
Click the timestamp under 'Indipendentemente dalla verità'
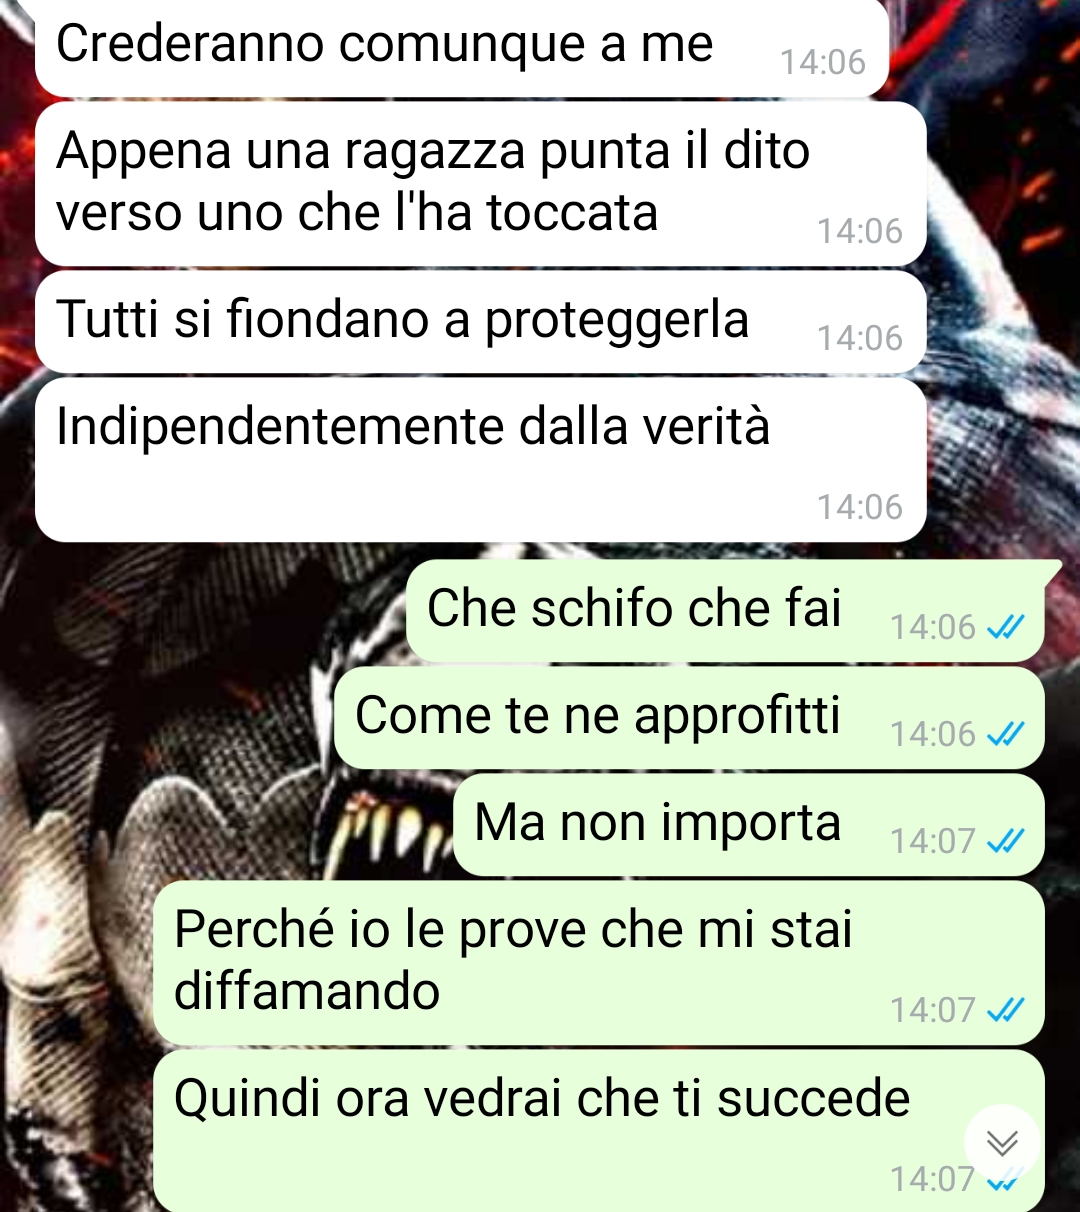859,507
